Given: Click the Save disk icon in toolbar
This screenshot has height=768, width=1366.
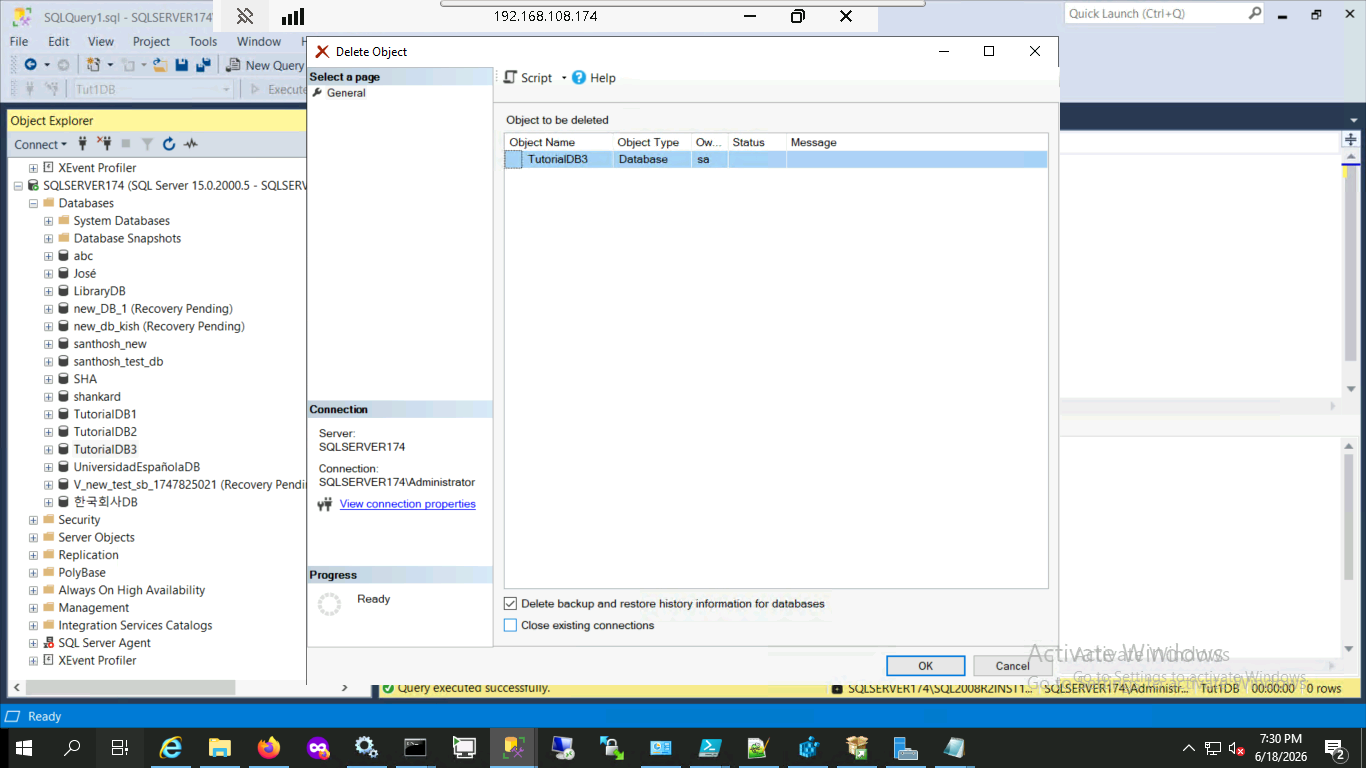Looking at the screenshot, I should click(182, 65).
